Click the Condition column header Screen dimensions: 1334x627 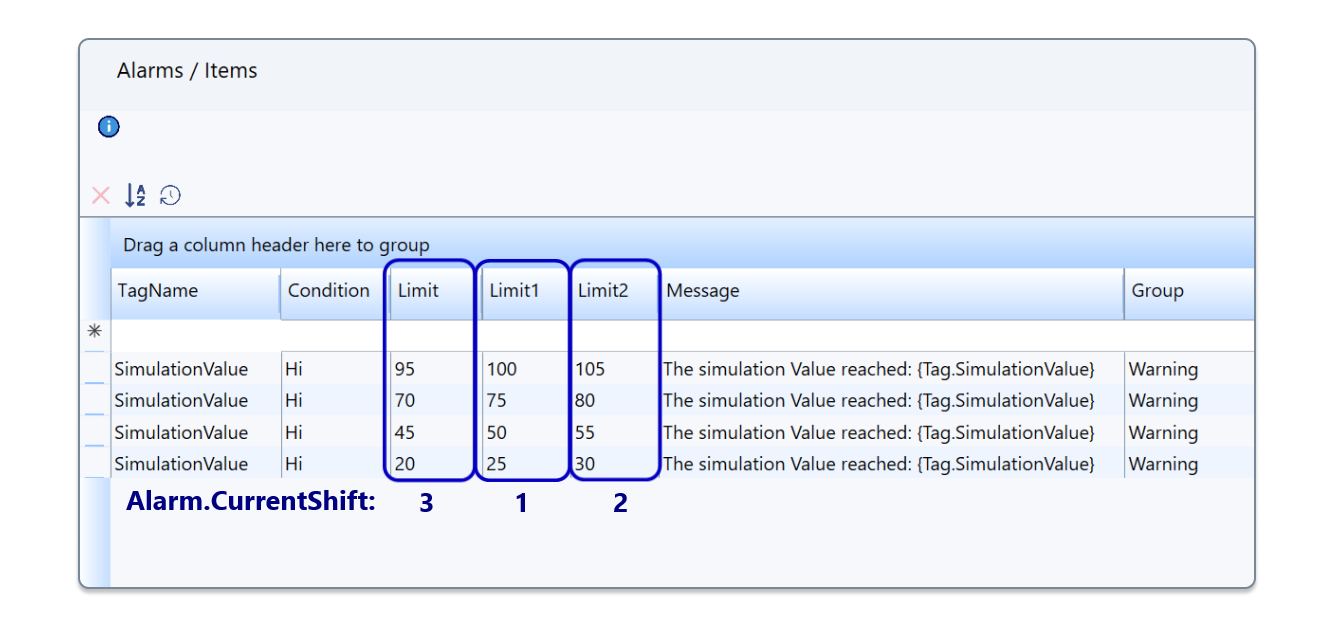coord(329,291)
